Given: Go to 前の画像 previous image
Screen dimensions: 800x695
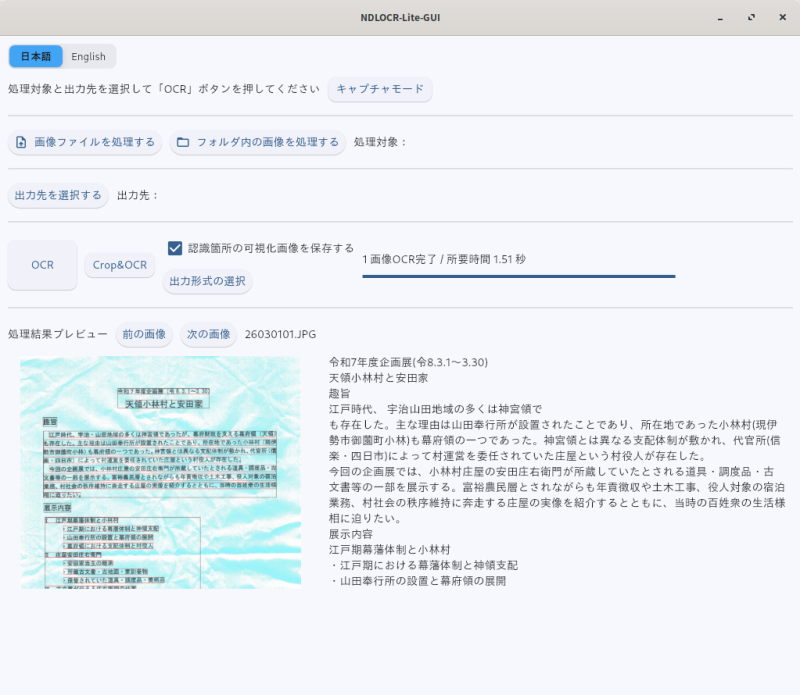Looking at the screenshot, I should coord(146,334).
